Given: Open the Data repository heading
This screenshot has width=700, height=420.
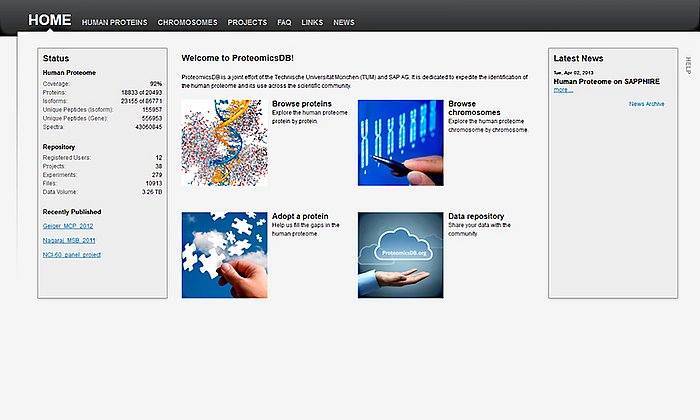Looking at the screenshot, I should 476,216.
